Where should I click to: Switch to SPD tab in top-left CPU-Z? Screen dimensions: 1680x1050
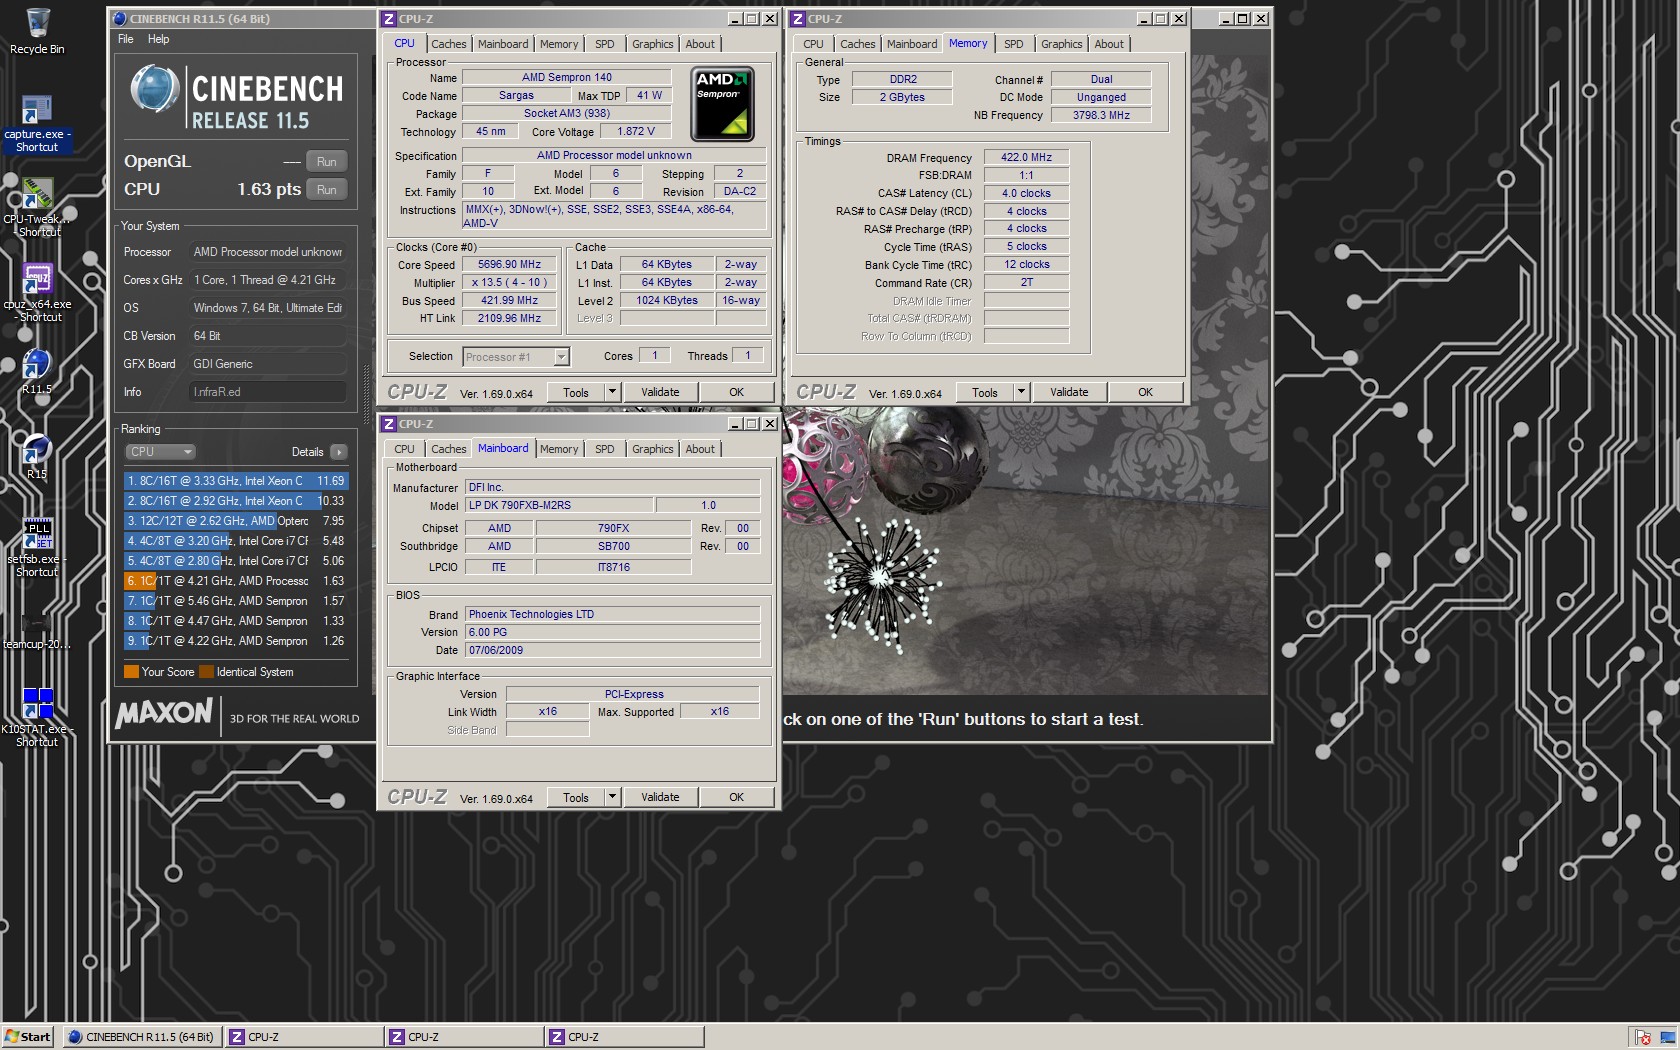point(604,44)
